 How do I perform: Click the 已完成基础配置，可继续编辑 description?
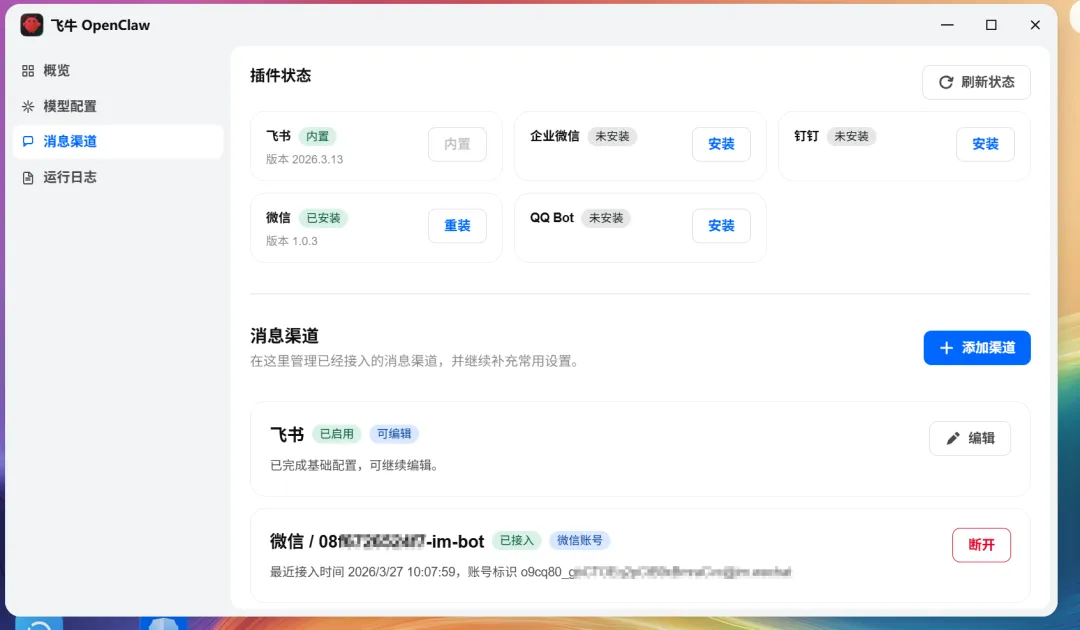355,465
